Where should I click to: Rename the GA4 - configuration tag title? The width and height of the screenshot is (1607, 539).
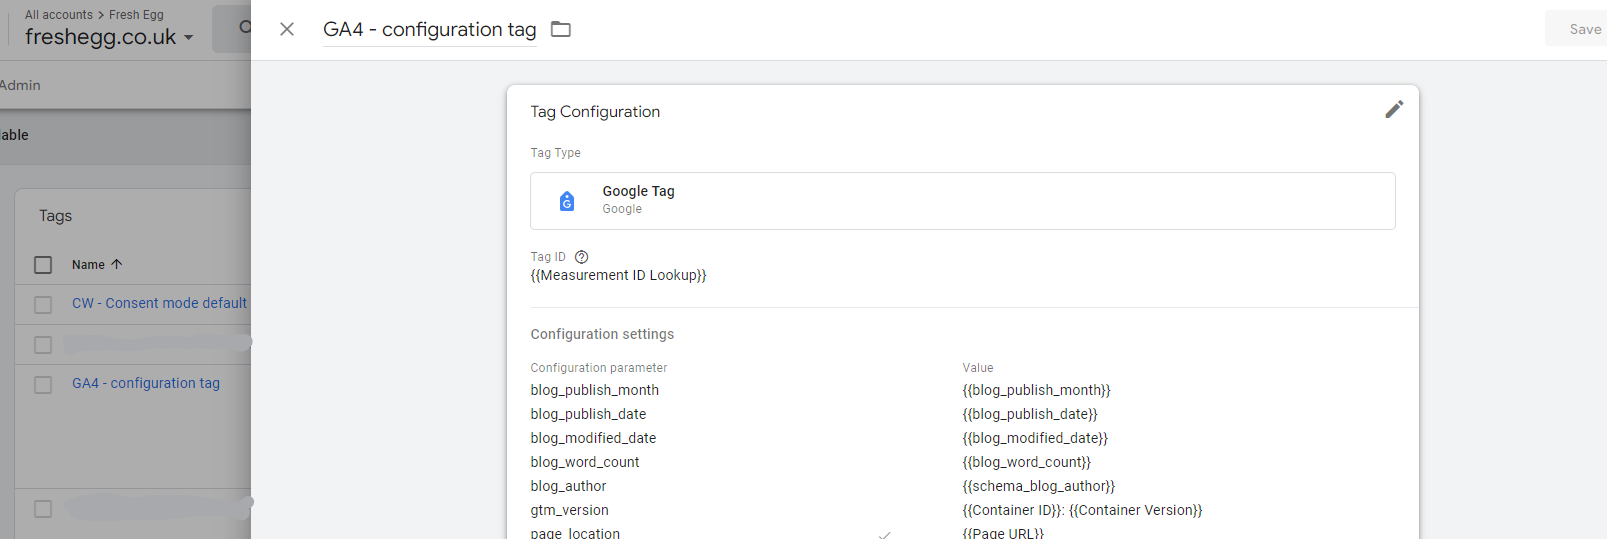pyautogui.click(x=429, y=29)
